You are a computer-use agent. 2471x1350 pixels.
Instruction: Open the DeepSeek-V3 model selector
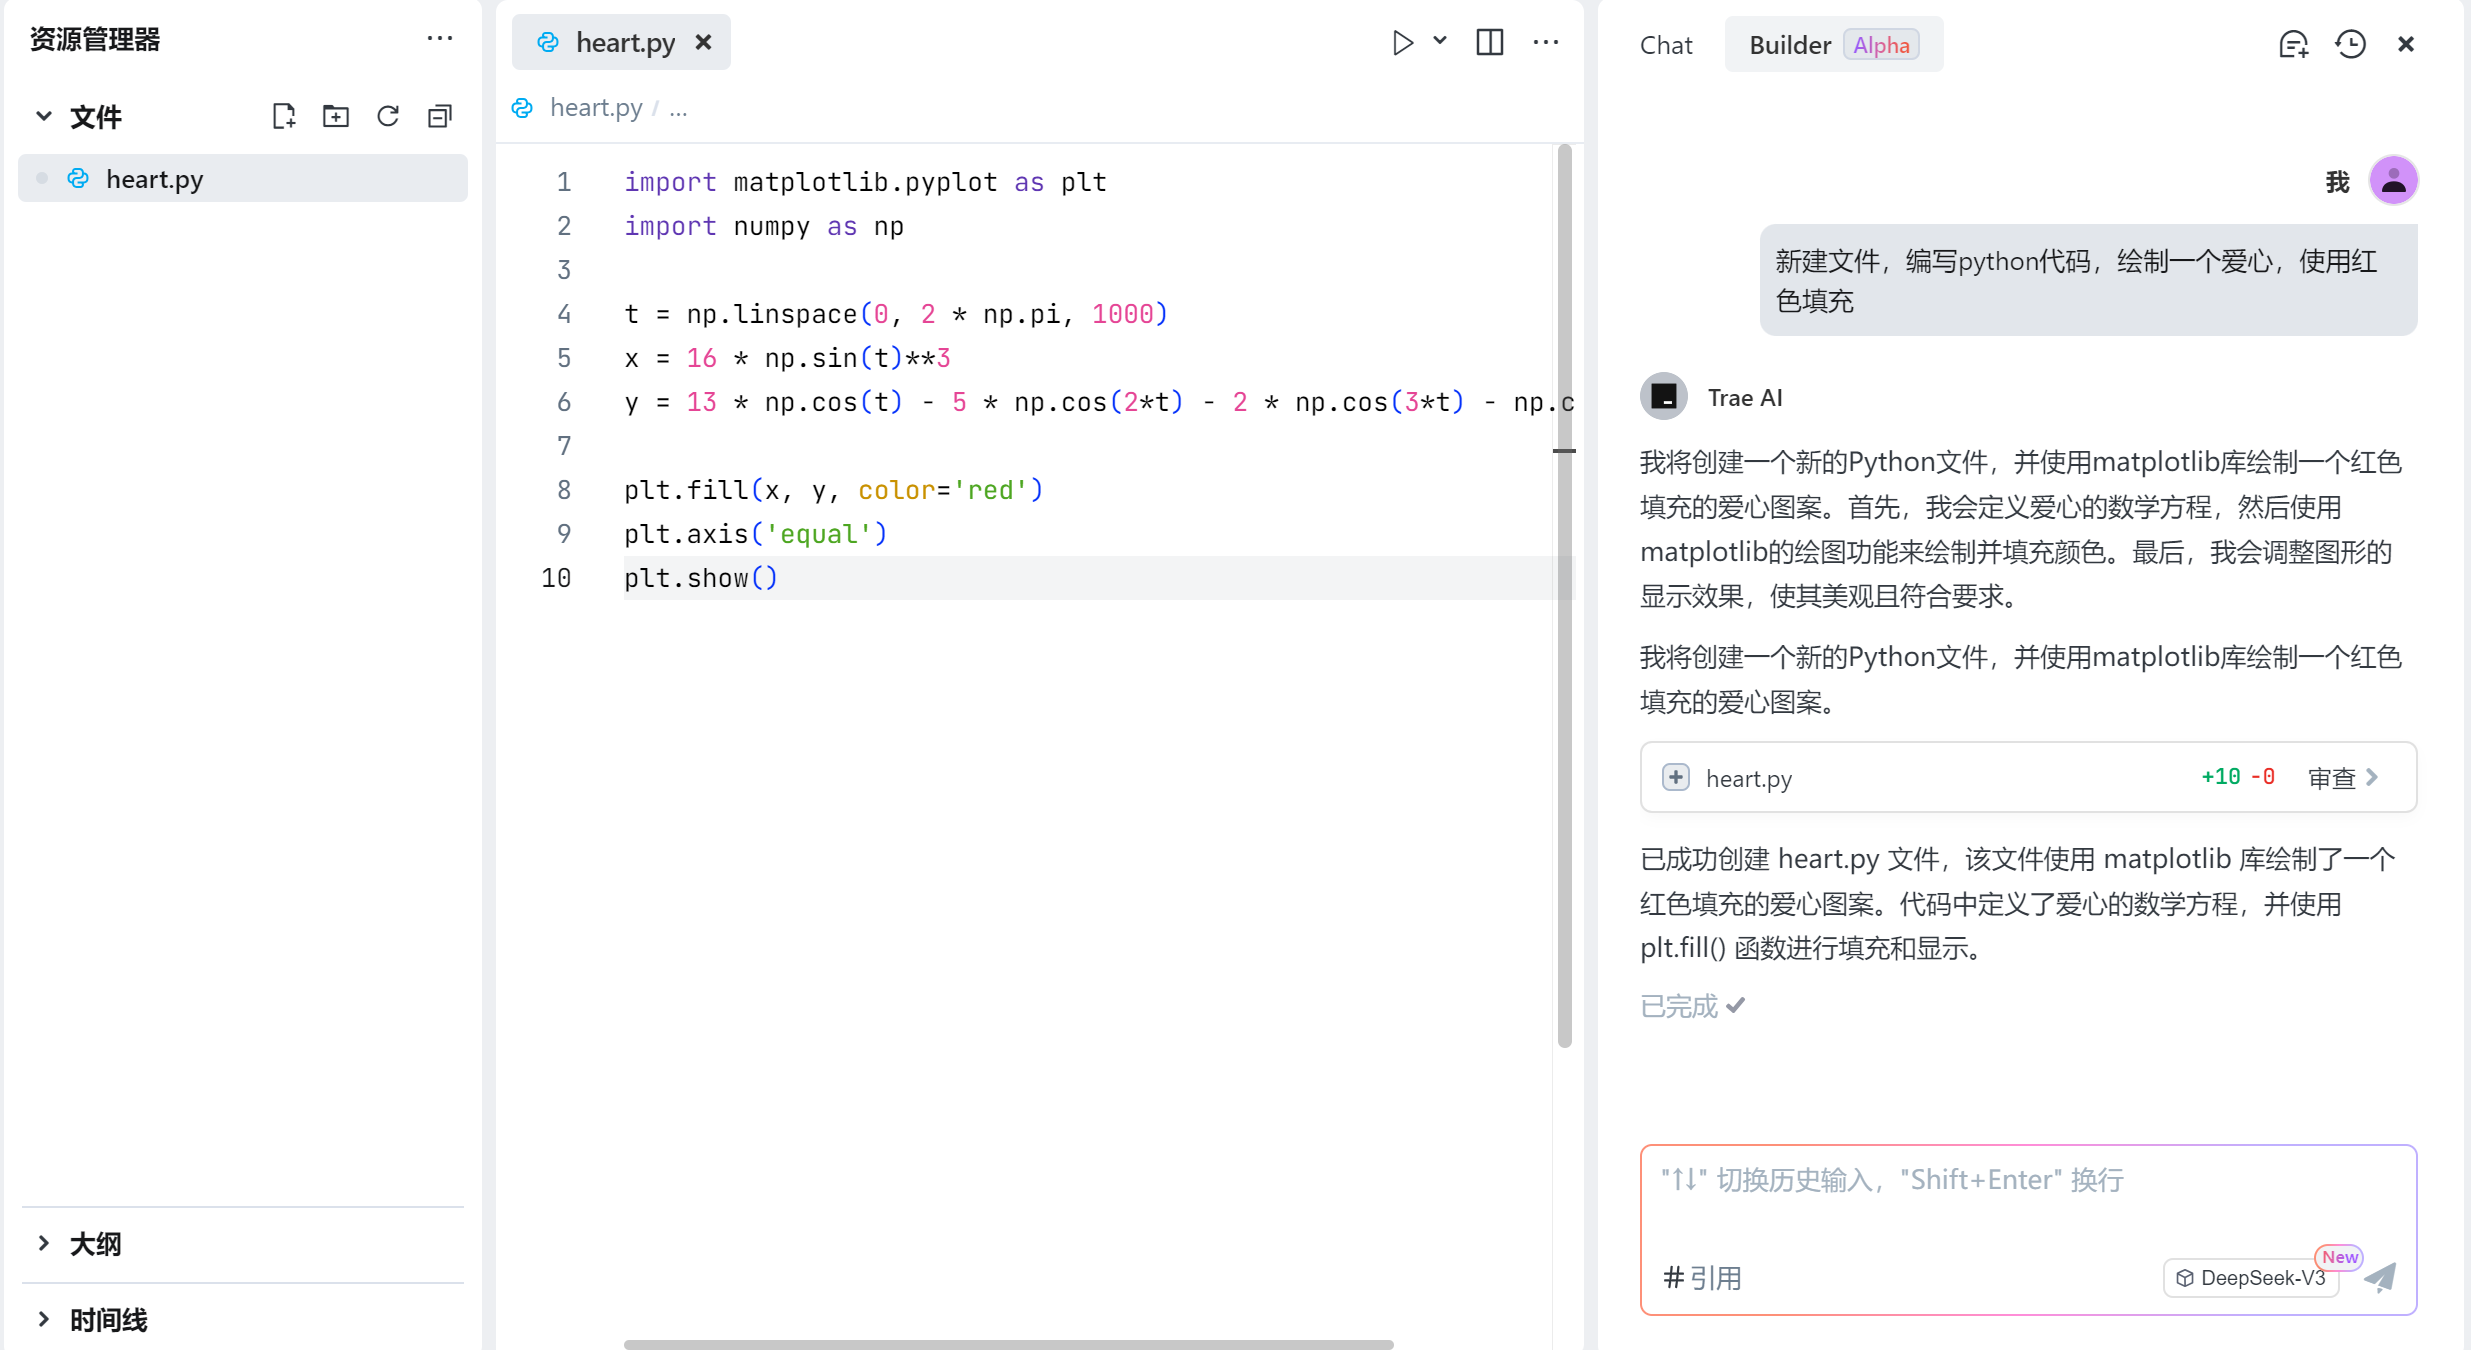(2251, 1278)
